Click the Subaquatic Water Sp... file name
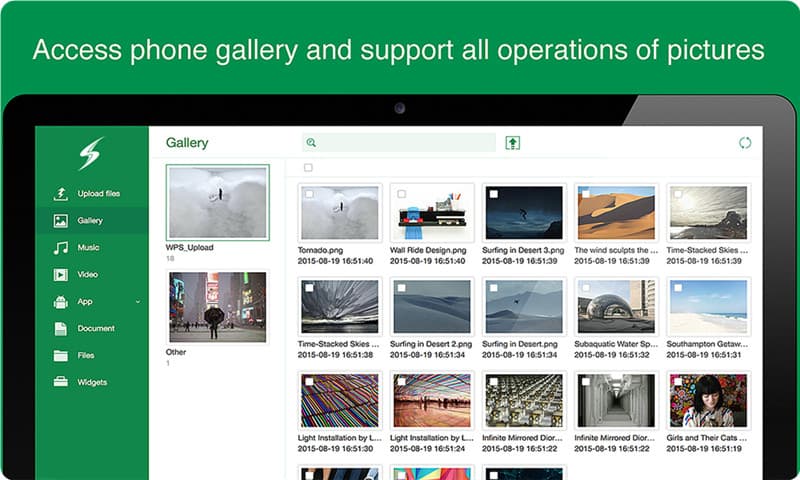The height and width of the screenshot is (480, 800). point(616,344)
